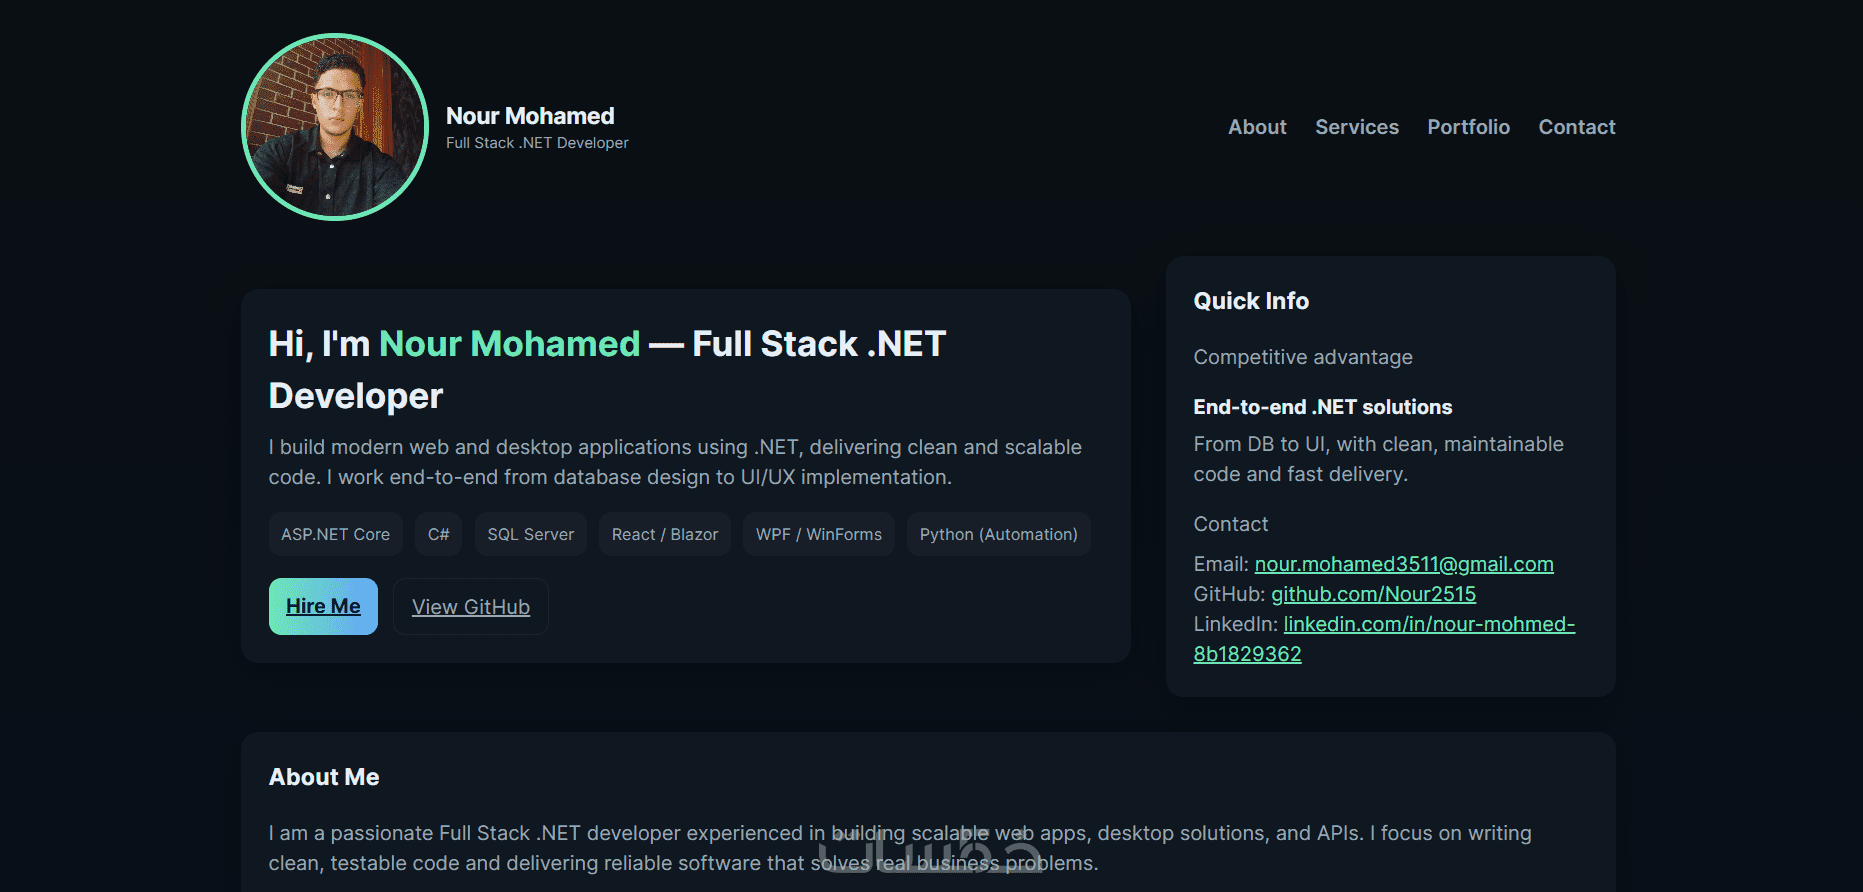The height and width of the screenshot is (892, 1863).
Task: Go to the Services section
Action: tap(1357, 127)
